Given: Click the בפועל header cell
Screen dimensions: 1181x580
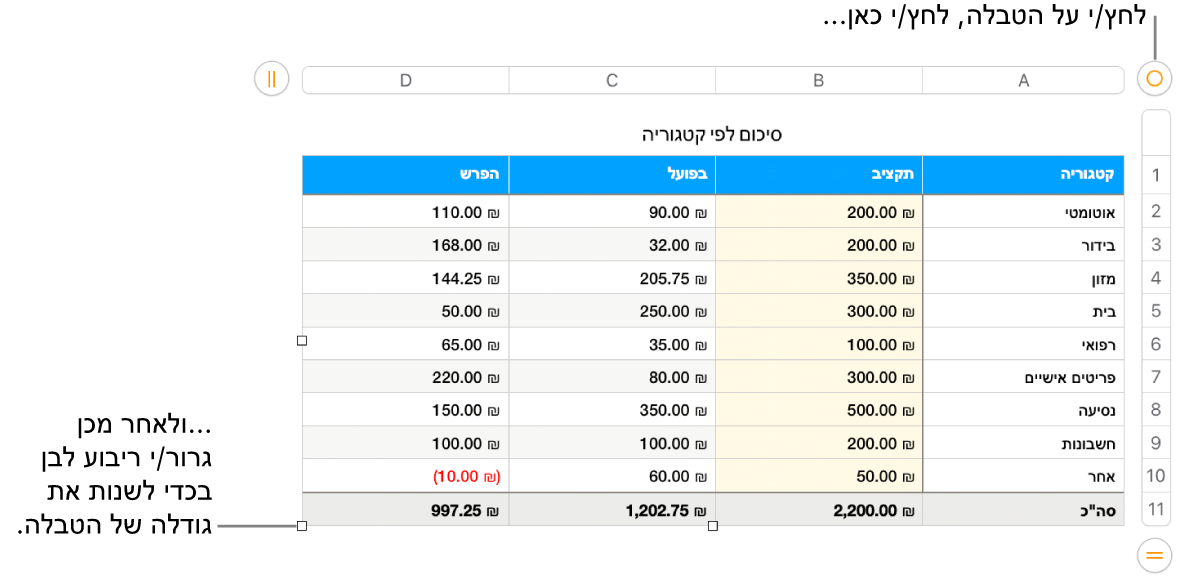Looking at the screenshot, I should pos(612,176).
